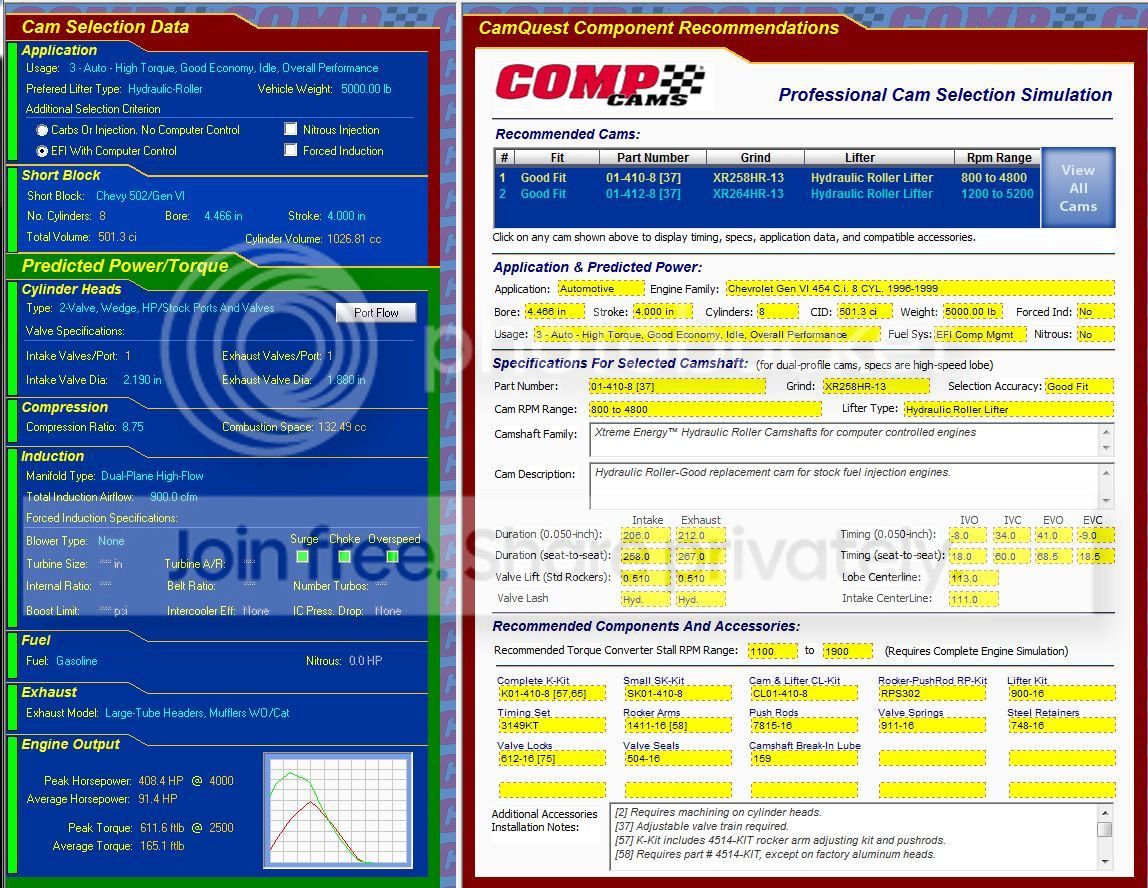Click the Camshaft Break-In Lube field 159
The height and width of the screenshot is (888, 1148).
(x=804, y=758)
